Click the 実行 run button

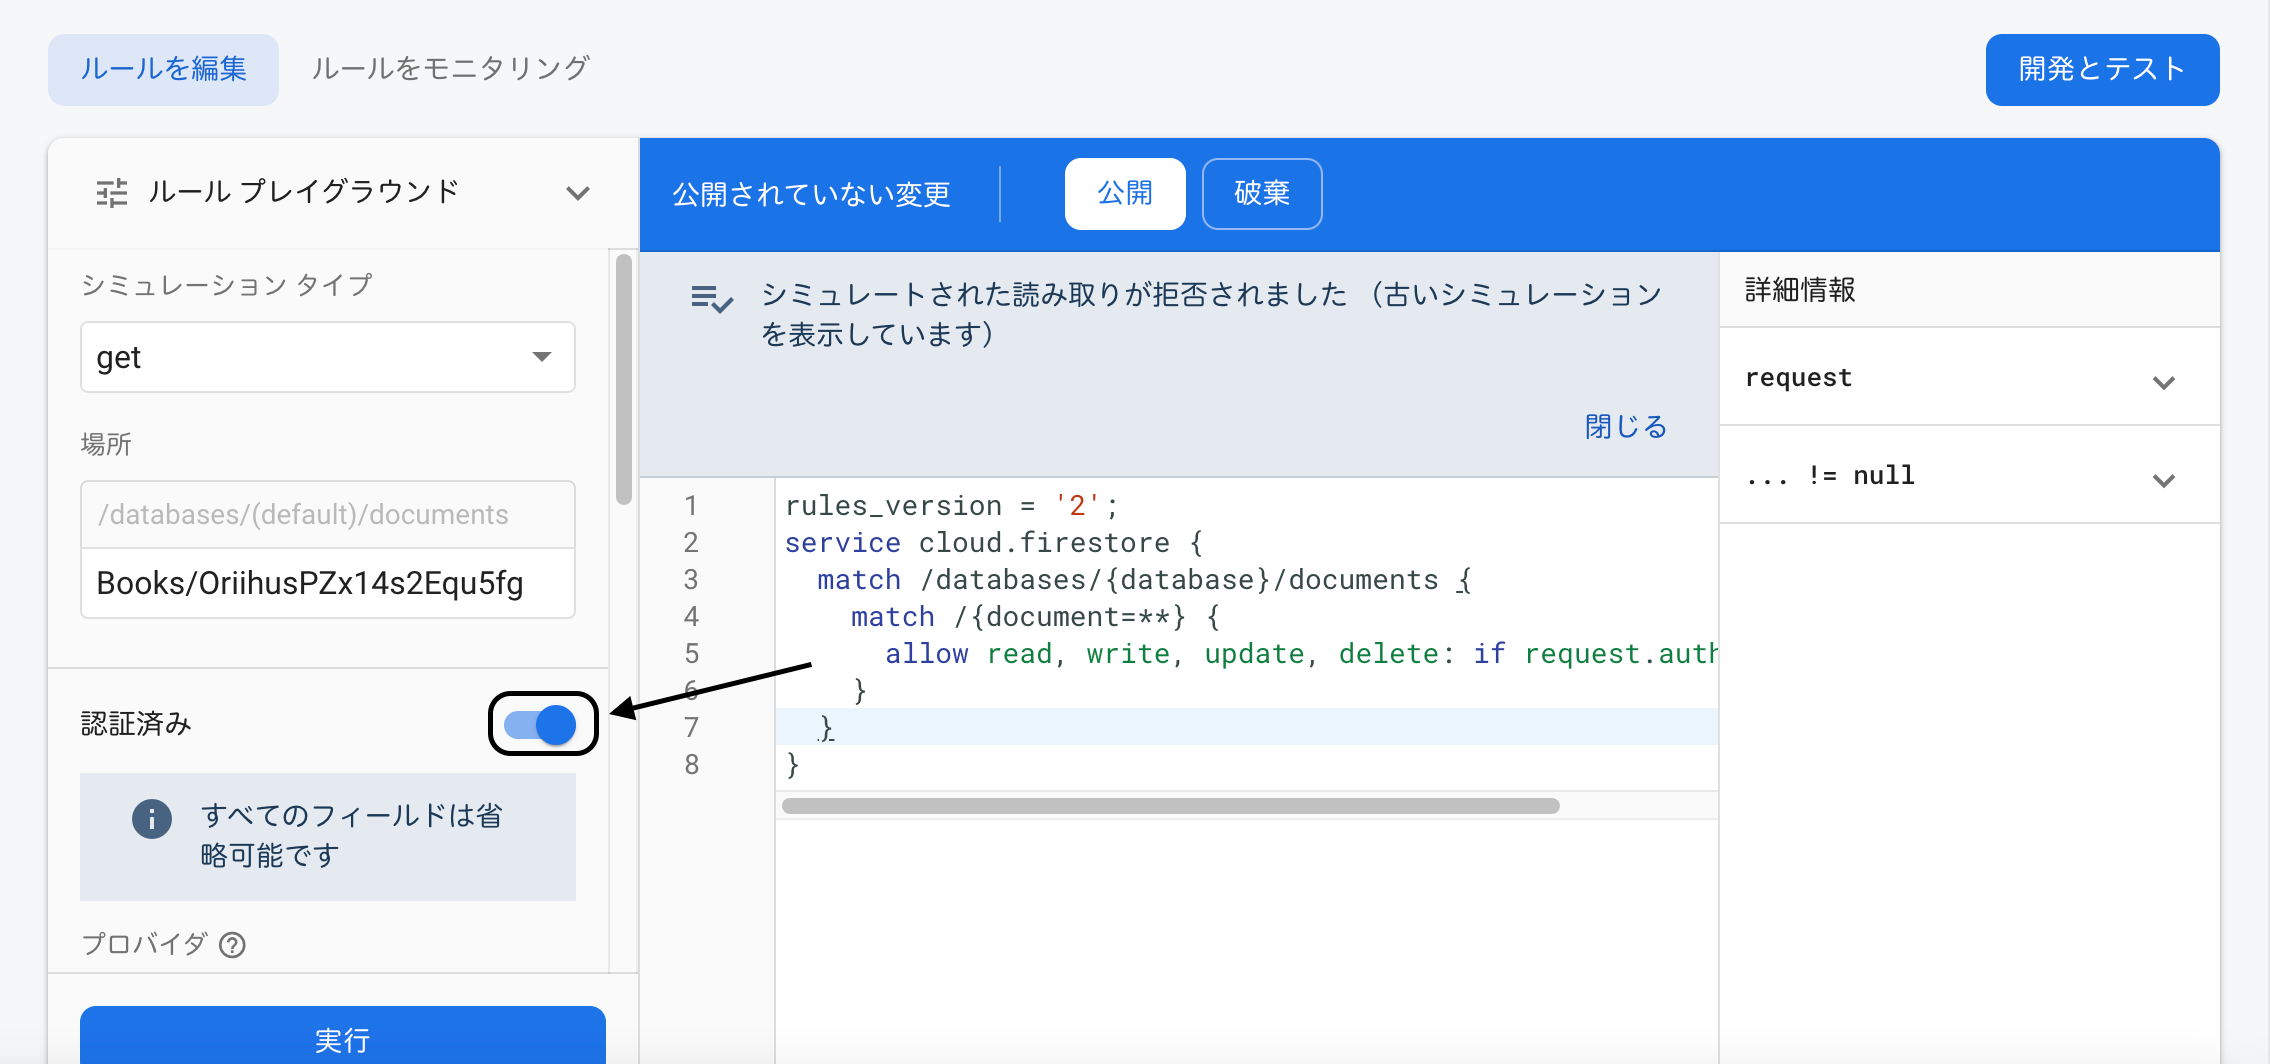pyautogui.click(x=343, y=1036)
